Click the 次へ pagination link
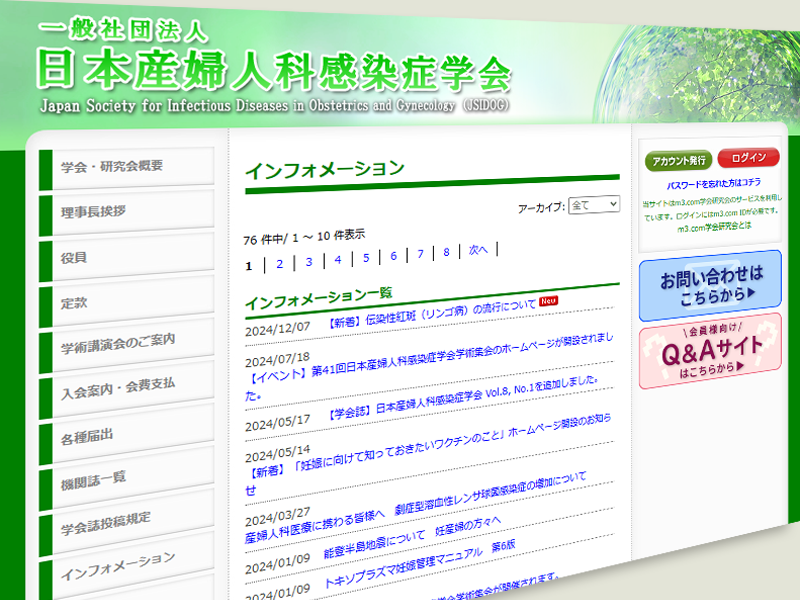The height and width of the screenshot is (600, 800). [479, 250]
